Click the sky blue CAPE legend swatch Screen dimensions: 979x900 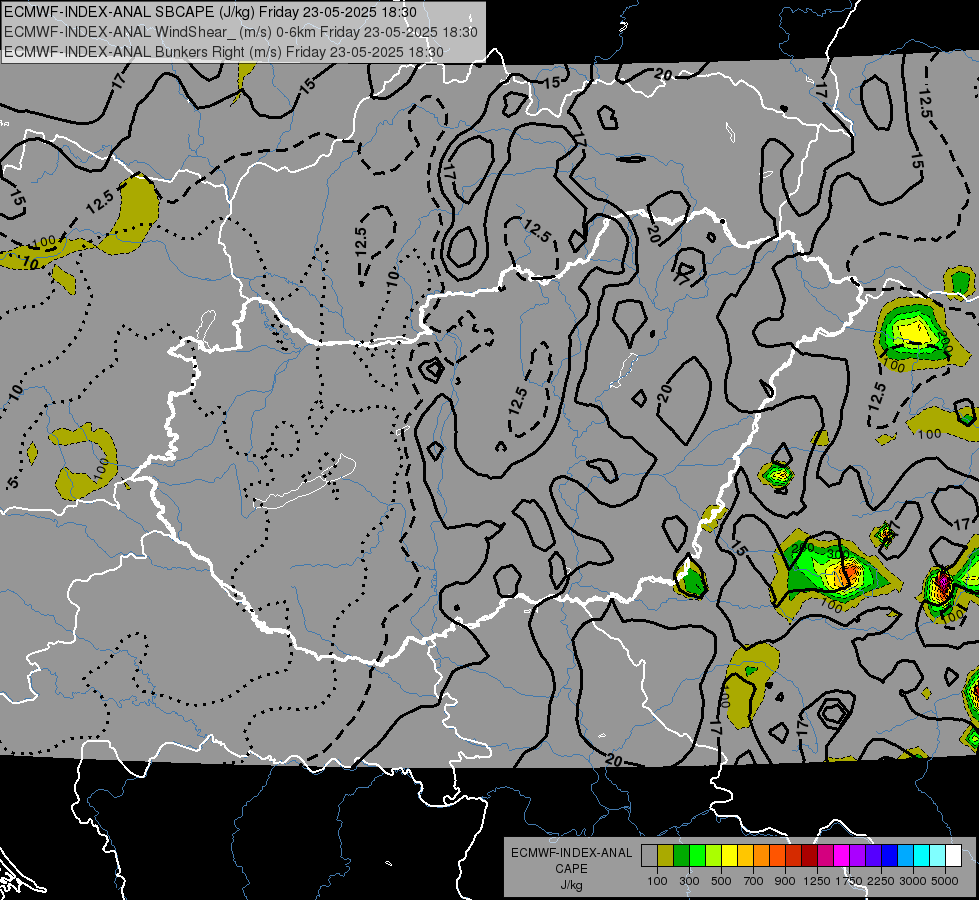click(906, 856)
